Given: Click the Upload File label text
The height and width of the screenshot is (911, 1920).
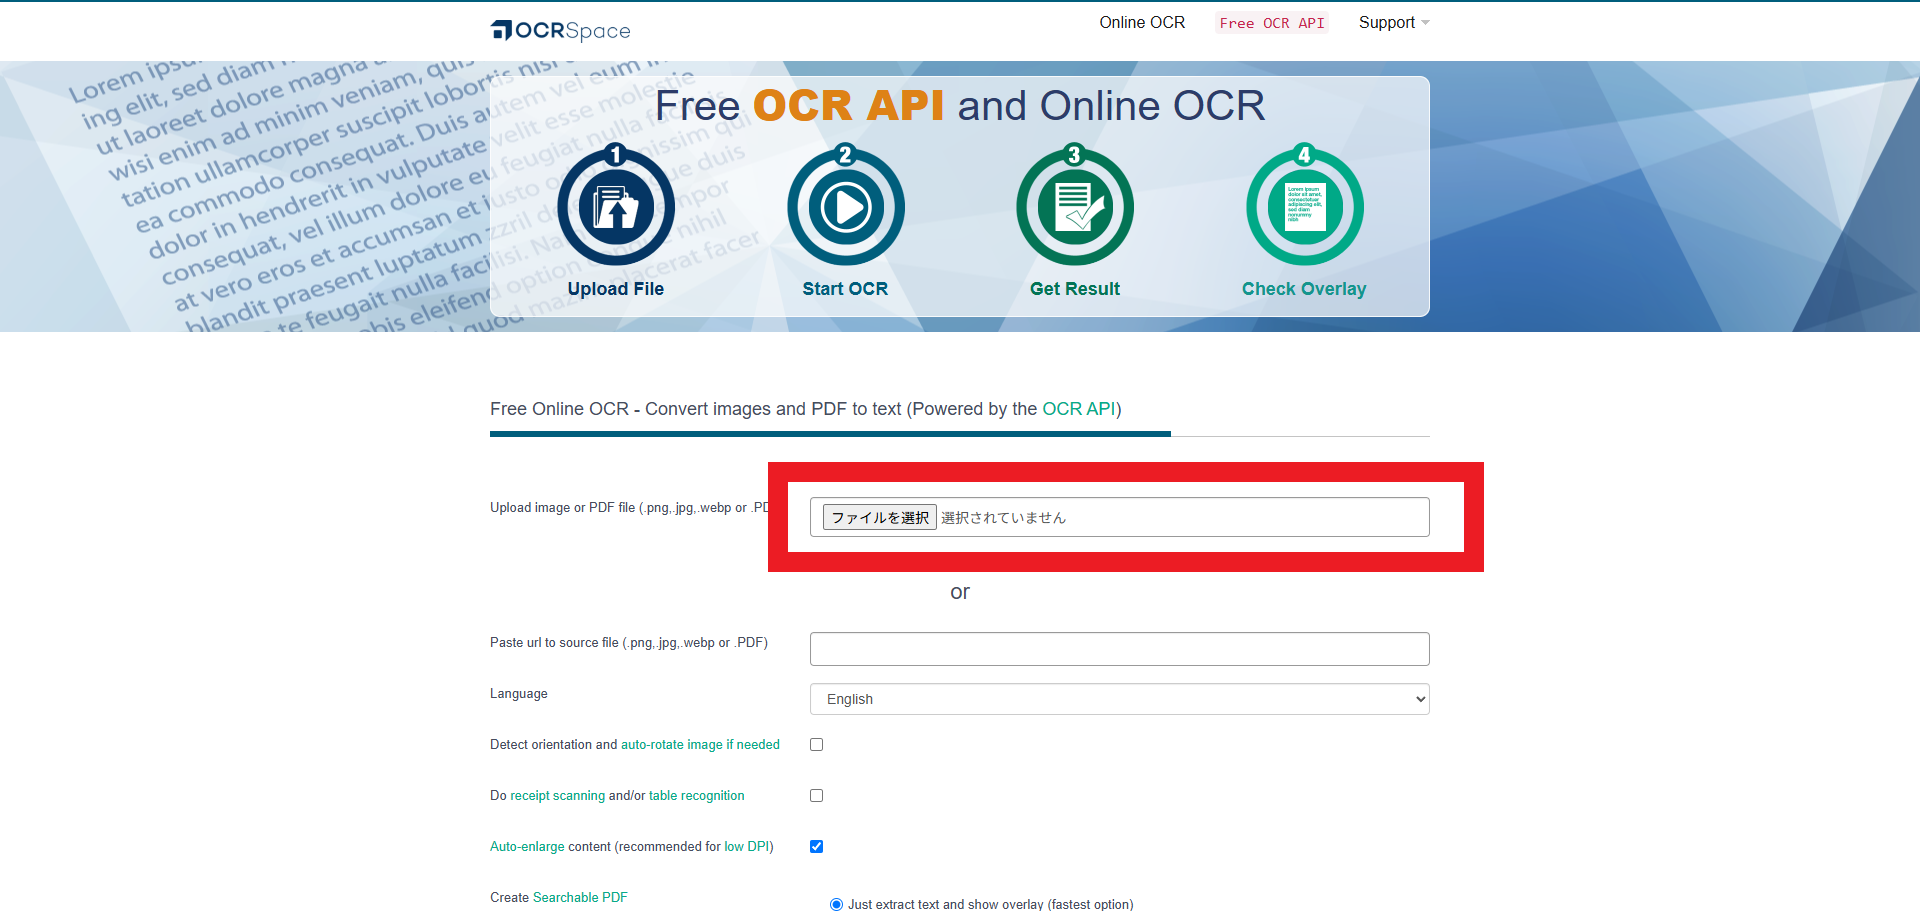Looking at the screenshot, I should (x=616, y=289).
